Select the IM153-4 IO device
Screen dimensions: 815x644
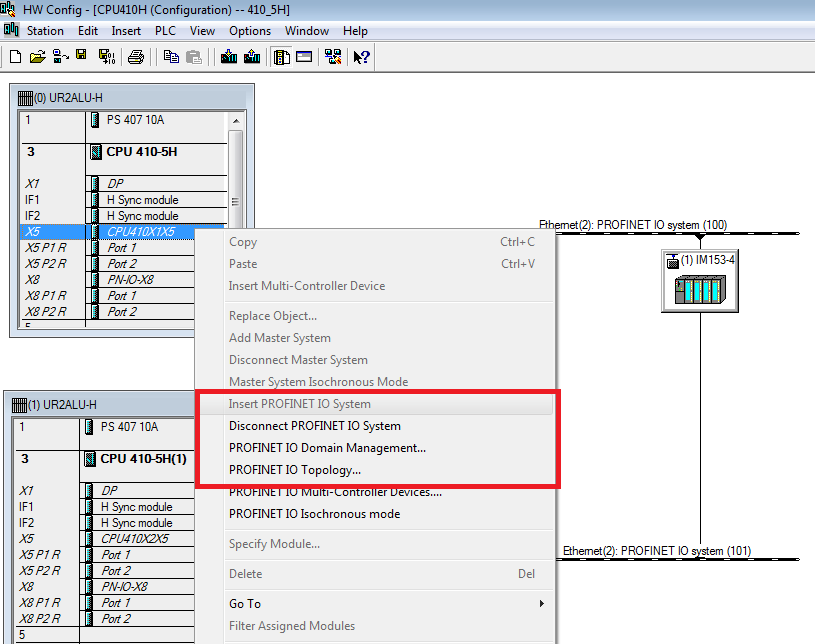point(700,281)
